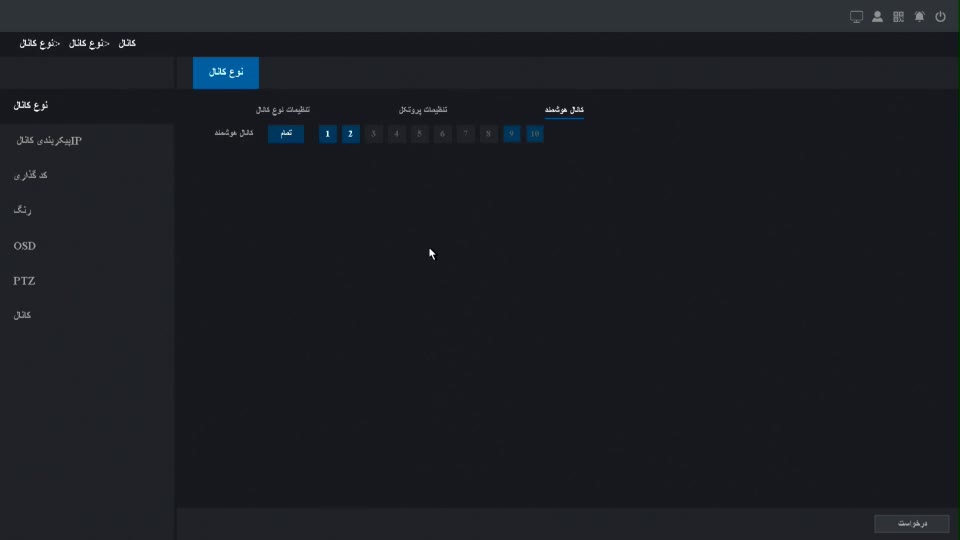
Task: Click کانال in the breadcrumb path
Action: pos(127,44)
